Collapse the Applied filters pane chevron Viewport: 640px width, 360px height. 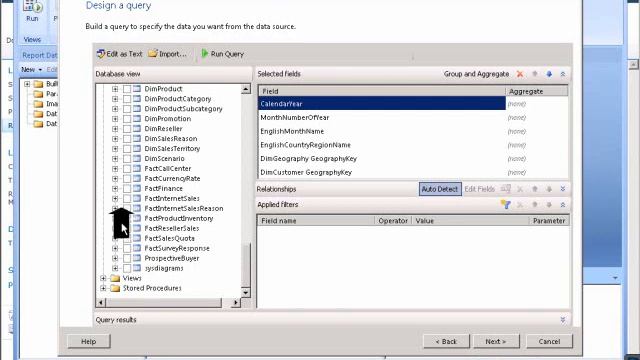tap(563, 204)
